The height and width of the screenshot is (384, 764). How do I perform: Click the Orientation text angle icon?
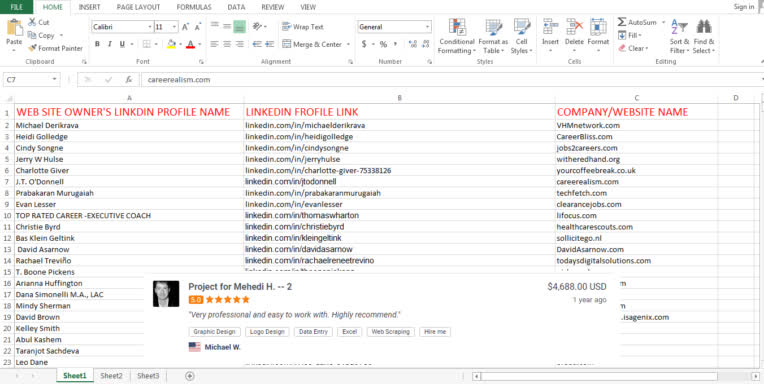pyautogui.click(x=258, y=27)
